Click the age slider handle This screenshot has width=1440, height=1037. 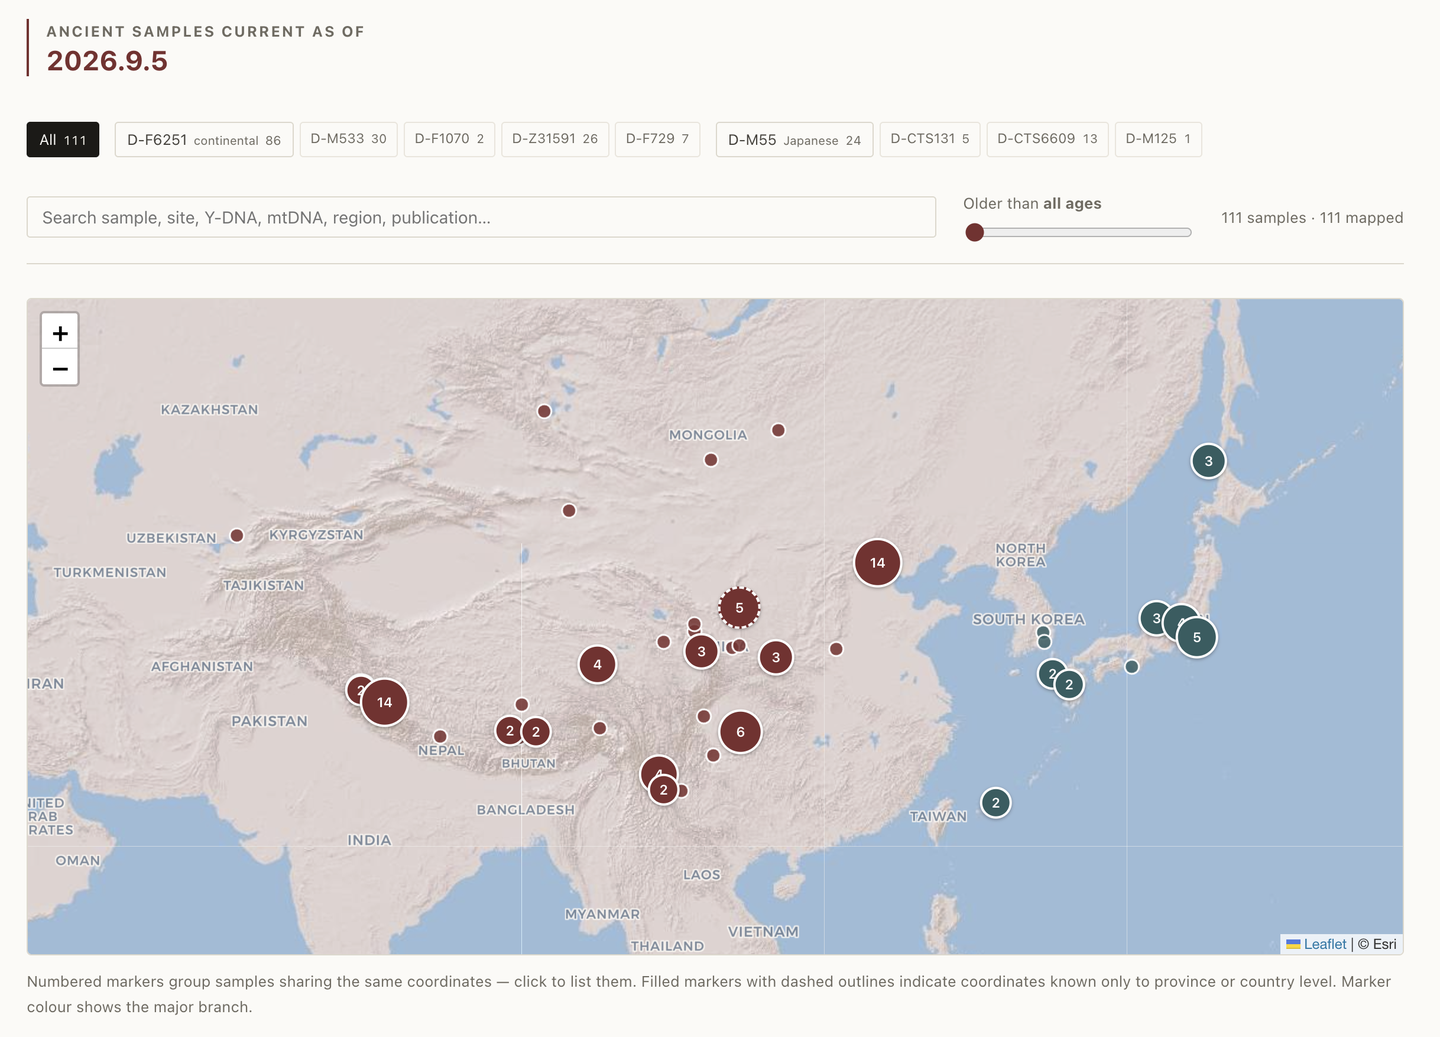point(975,233)
